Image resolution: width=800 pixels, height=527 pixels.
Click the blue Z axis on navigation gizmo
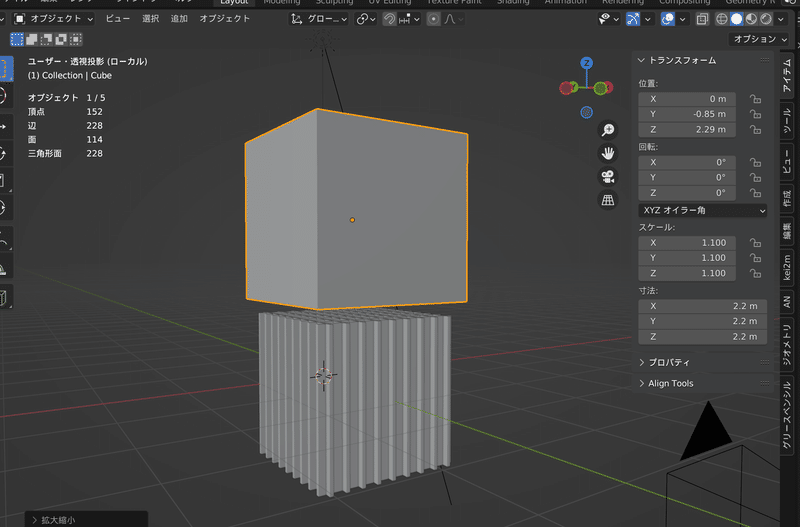click(587, 63)
